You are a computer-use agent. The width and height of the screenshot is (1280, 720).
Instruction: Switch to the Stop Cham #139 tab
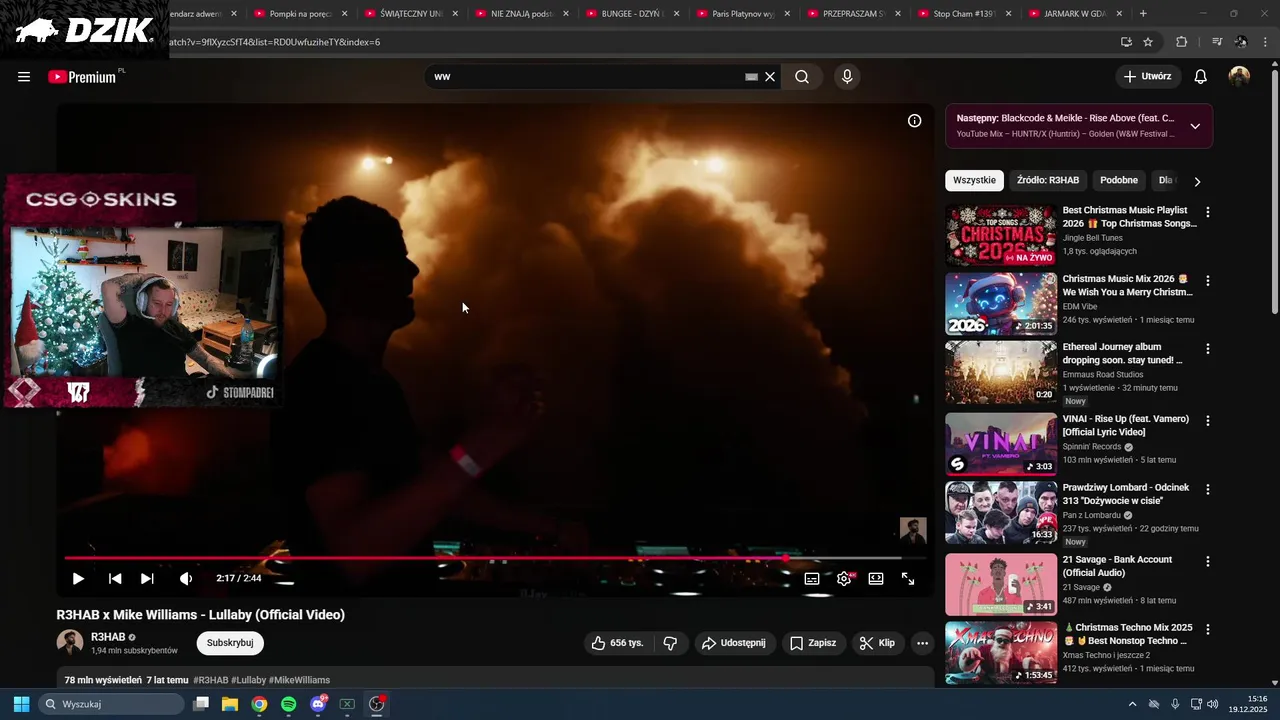point(965,14)
